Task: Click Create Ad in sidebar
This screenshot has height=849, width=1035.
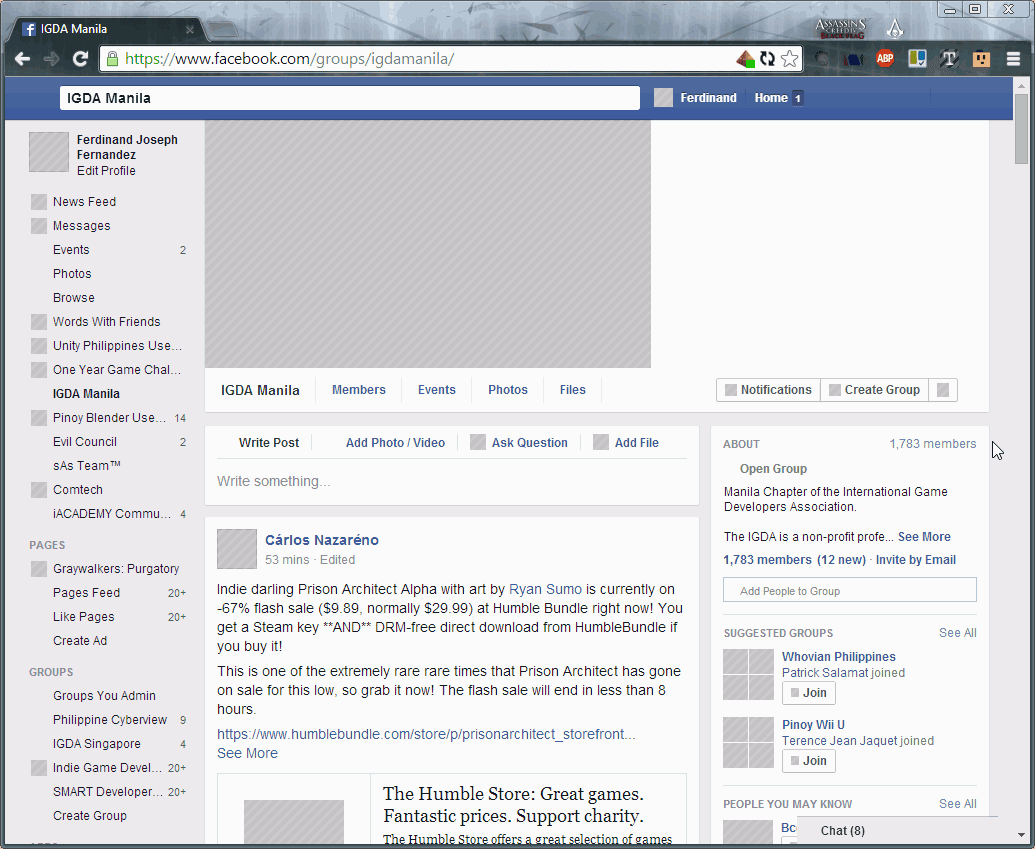Action: pyautogui.click(x=80, y=640)
